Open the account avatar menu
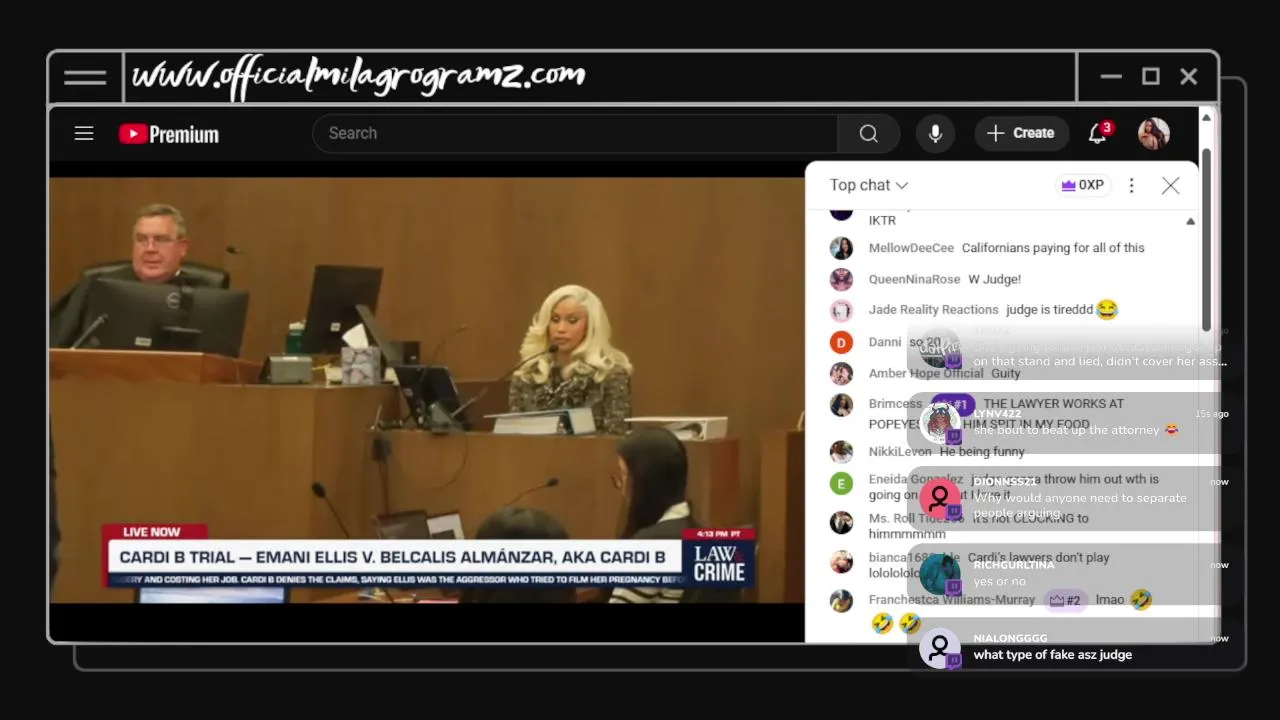Screen dimensions: 1280x720 pos(1154,133)
